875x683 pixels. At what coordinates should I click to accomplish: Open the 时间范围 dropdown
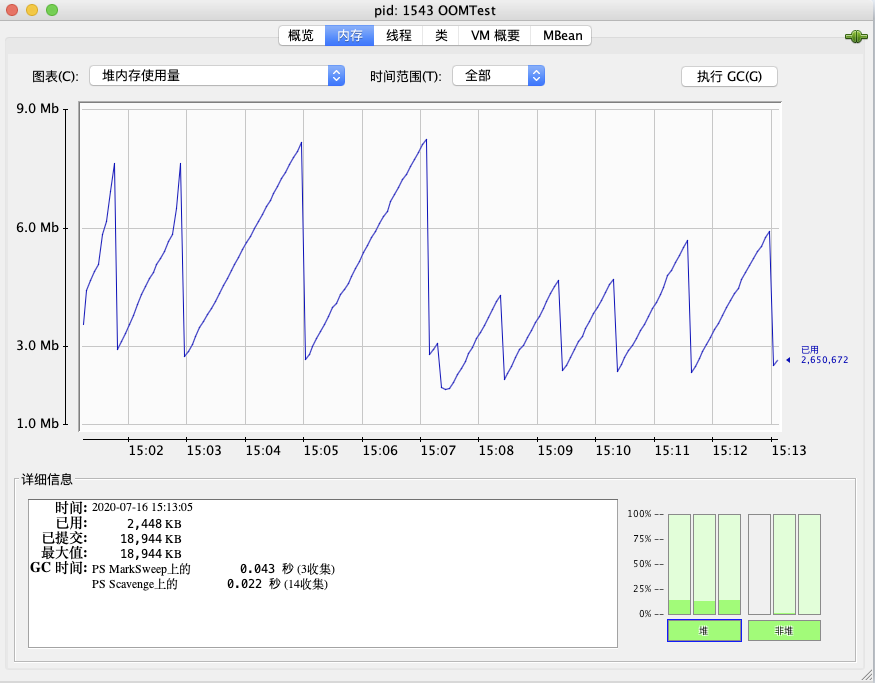point(498,76)
